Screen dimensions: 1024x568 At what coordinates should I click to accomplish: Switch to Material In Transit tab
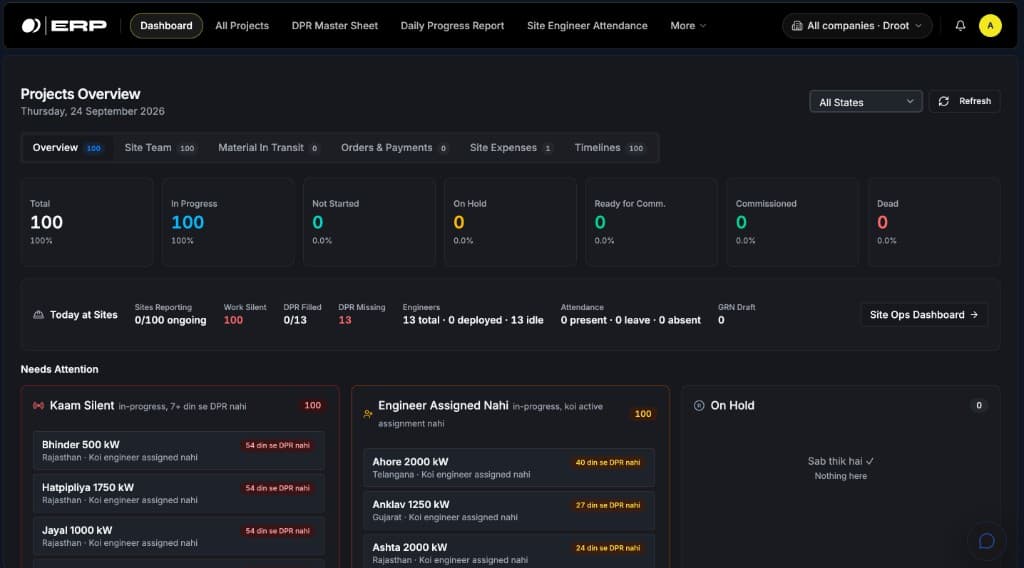268,148
